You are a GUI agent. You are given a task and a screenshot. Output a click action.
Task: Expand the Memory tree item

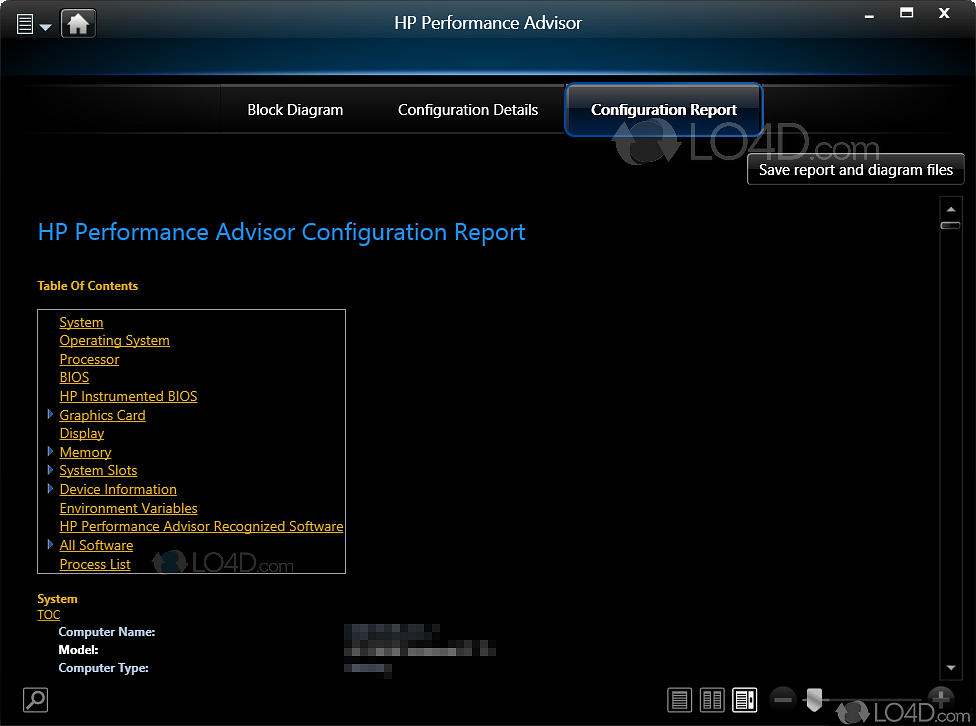pyautogui.click(x=49, y=451)
